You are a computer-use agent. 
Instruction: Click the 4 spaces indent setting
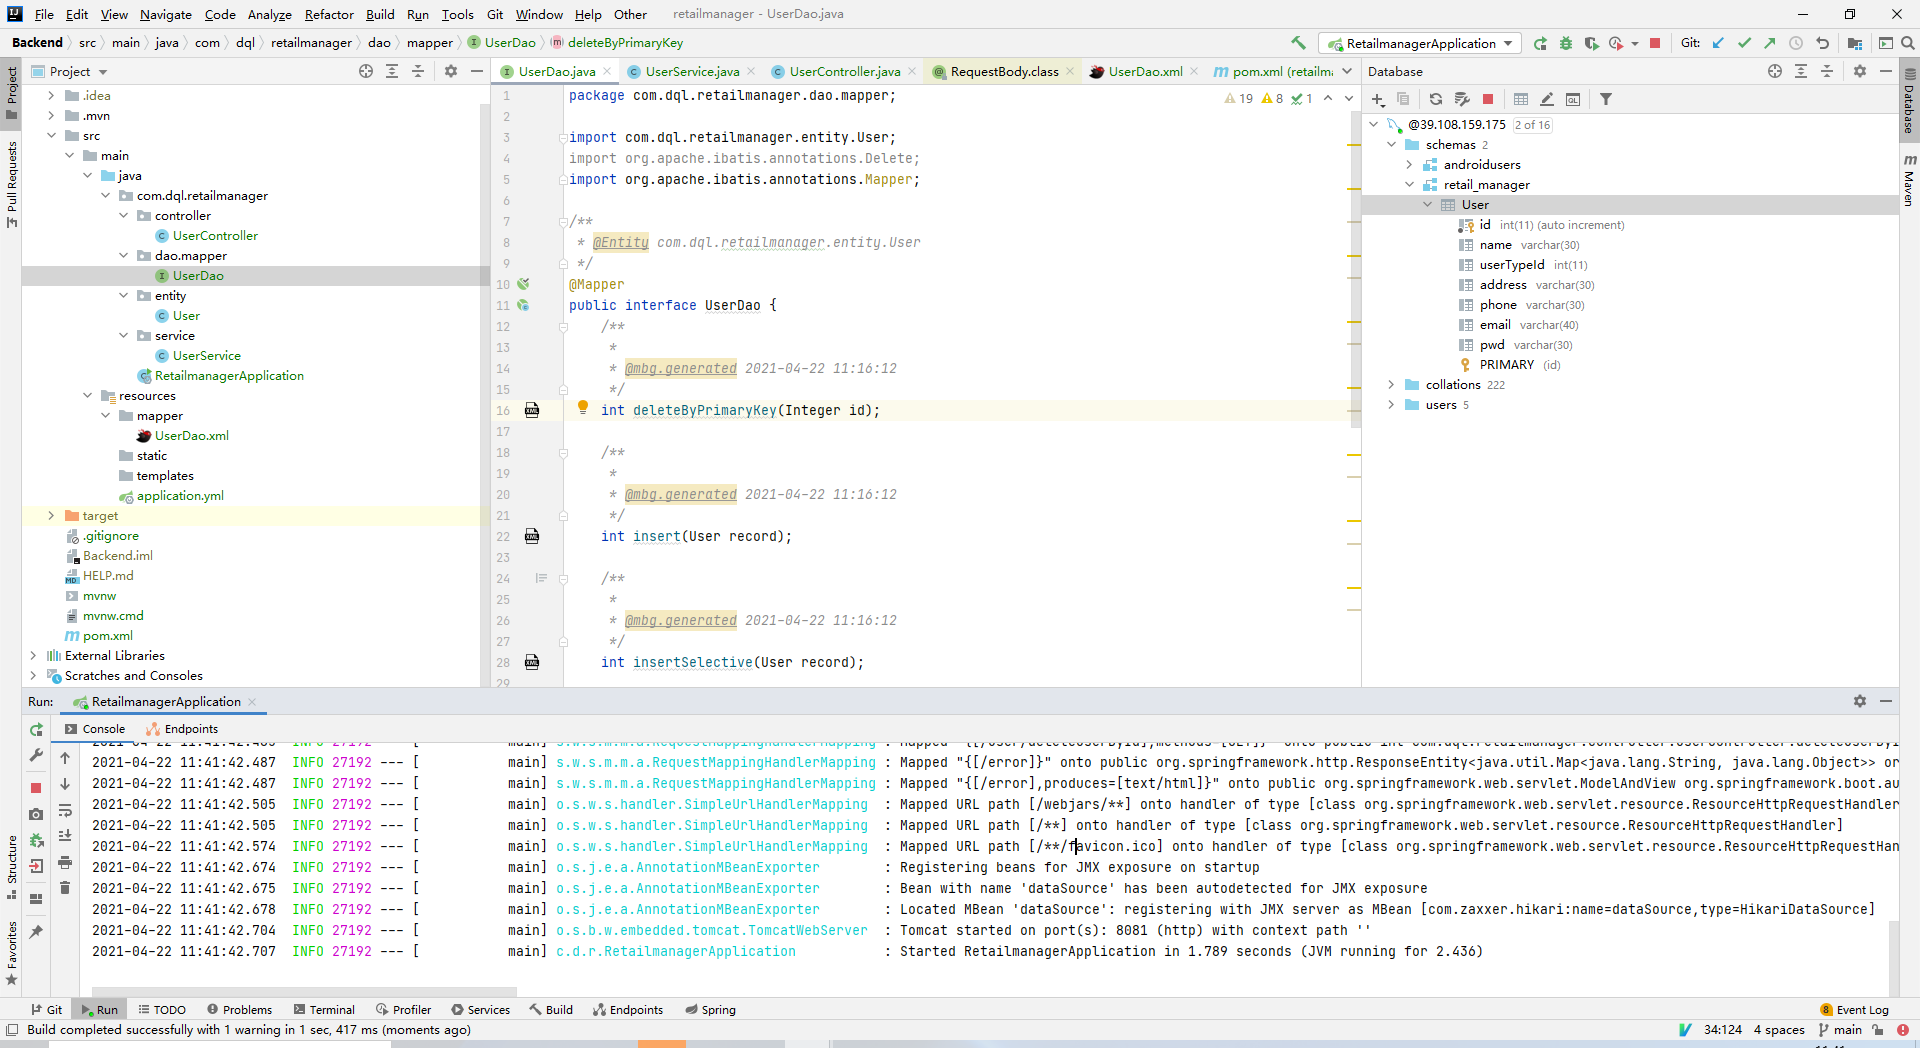(1779, 1029)
